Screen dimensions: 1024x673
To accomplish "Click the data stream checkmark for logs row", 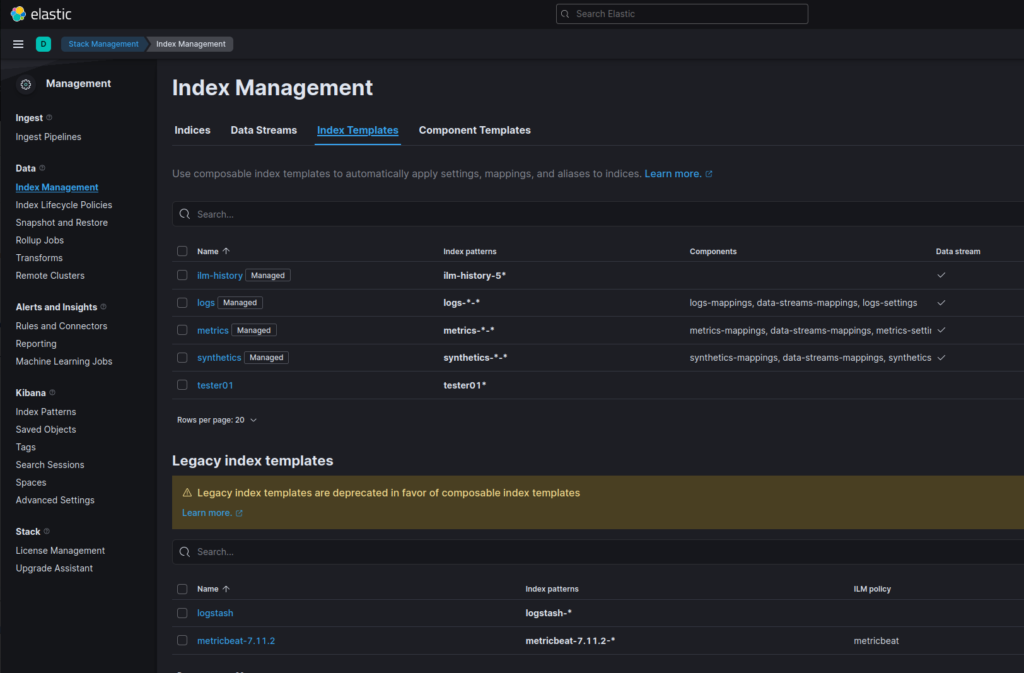I will [941, 303].
